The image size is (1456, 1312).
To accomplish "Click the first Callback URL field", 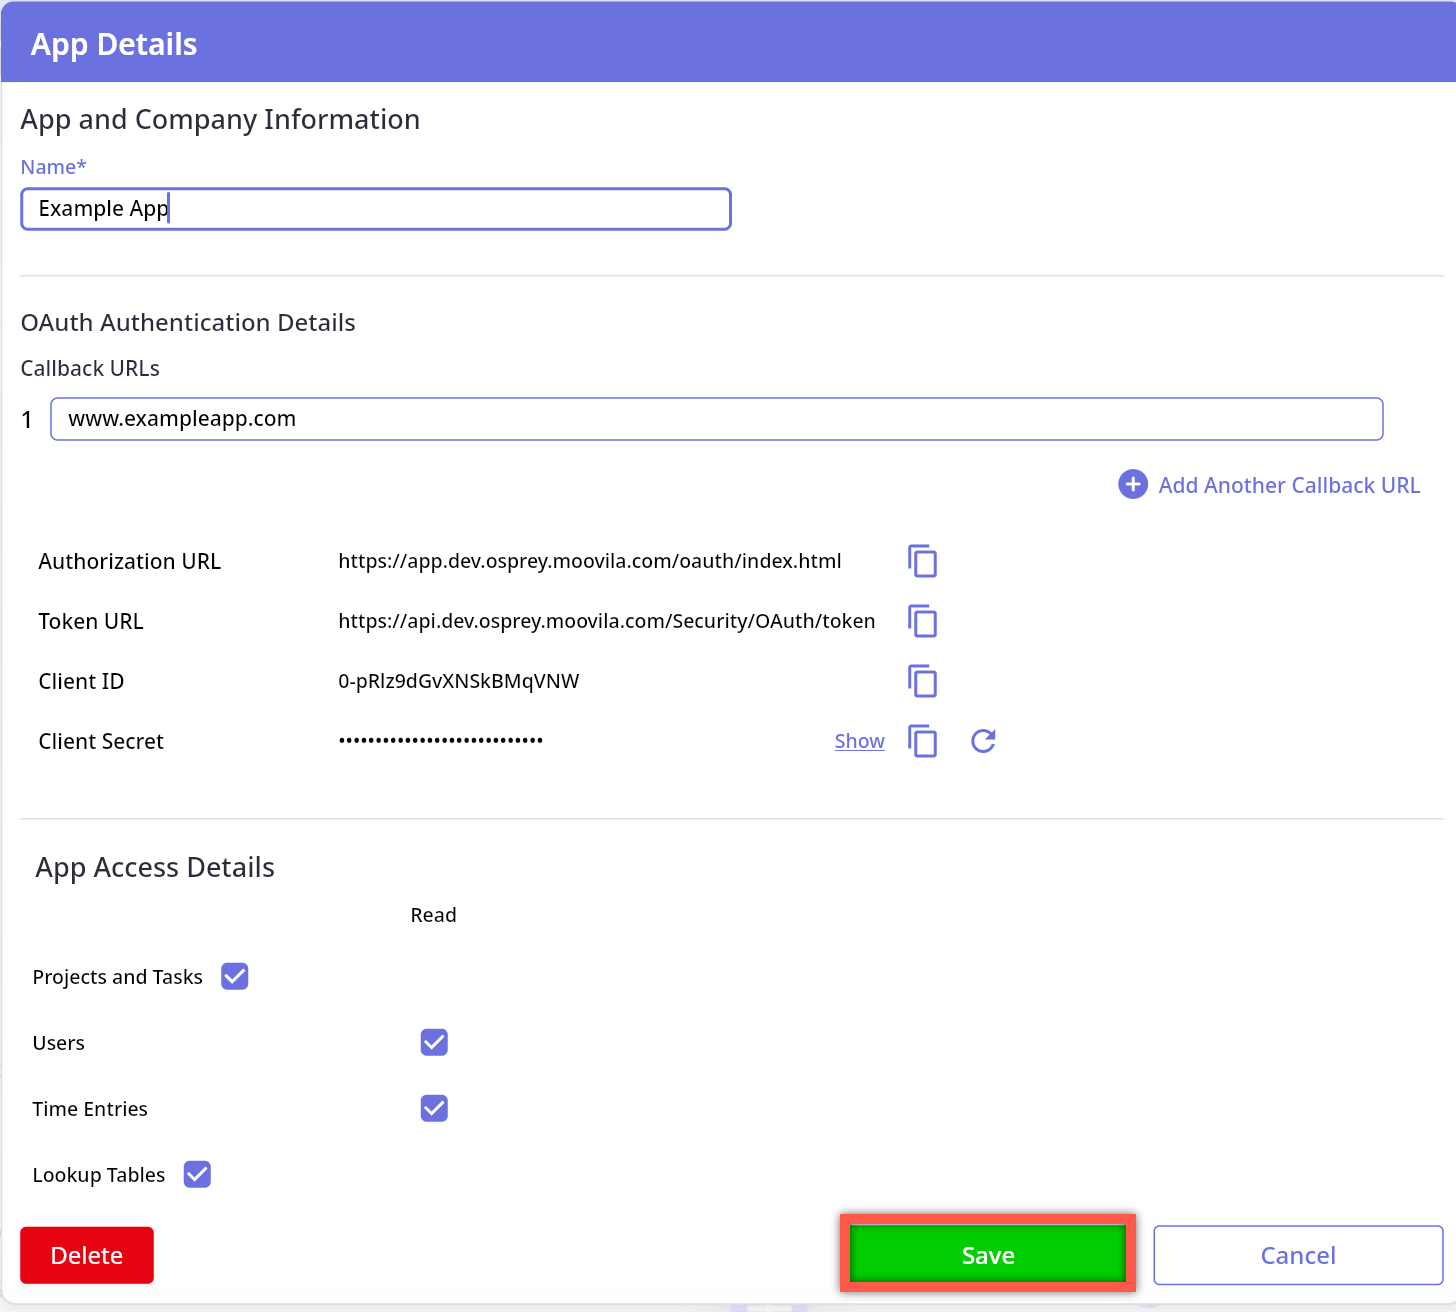I will coord(716,419).
